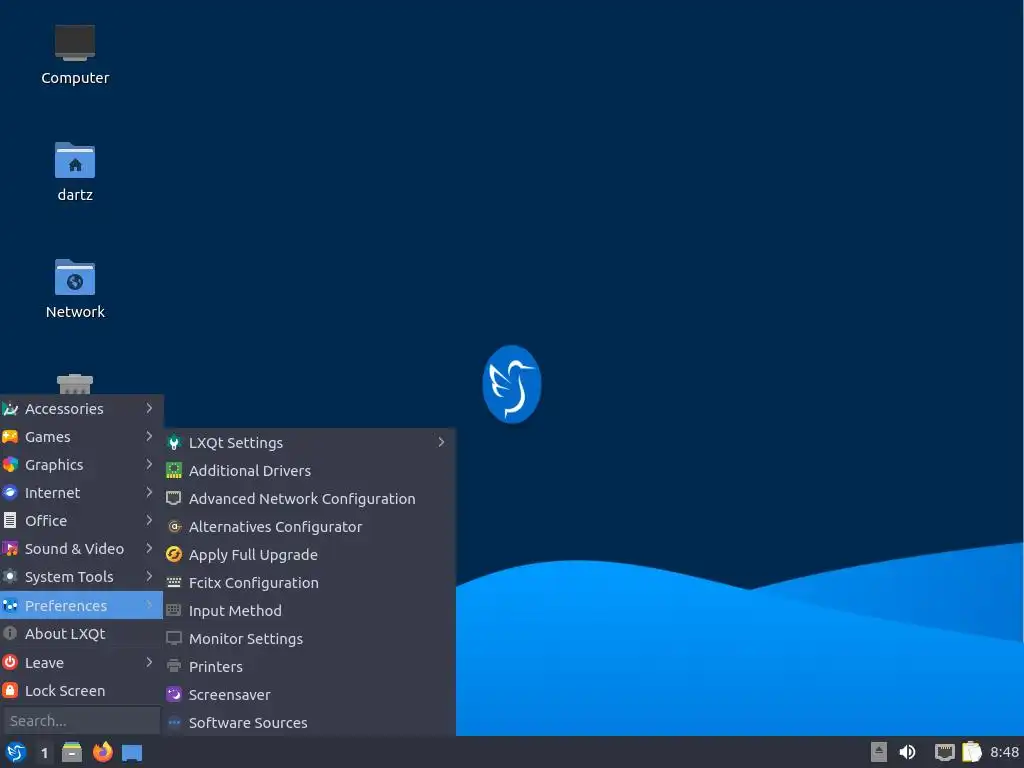Image resolution: width=1024 pixels, height=768 pixels.
Task: Expand the Games submenu arrow
Action: (x=149, y=436)
